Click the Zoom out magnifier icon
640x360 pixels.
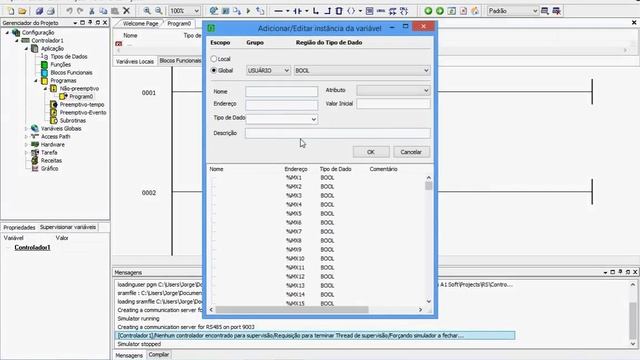[158, 11]
